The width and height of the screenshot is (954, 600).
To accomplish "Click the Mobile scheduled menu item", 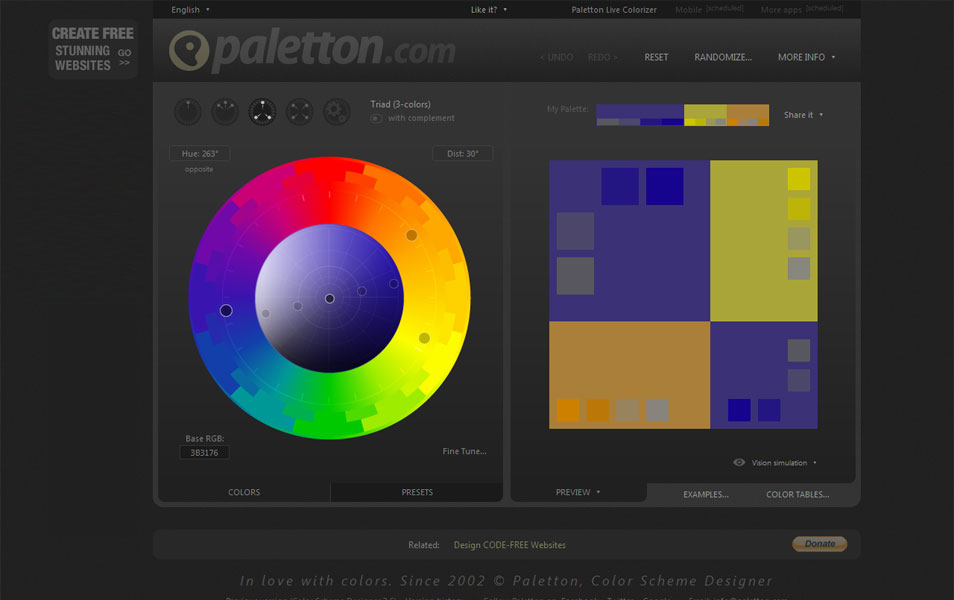I will (x=709, y=10).
